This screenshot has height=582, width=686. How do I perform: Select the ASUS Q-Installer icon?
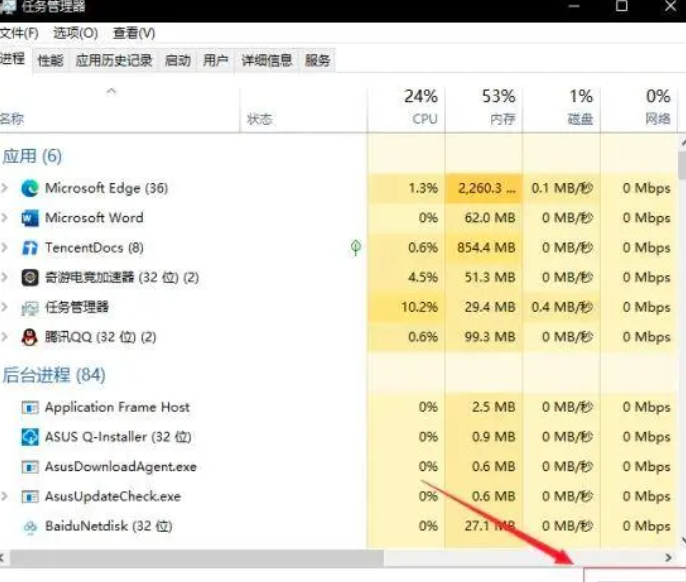(30, 437)
